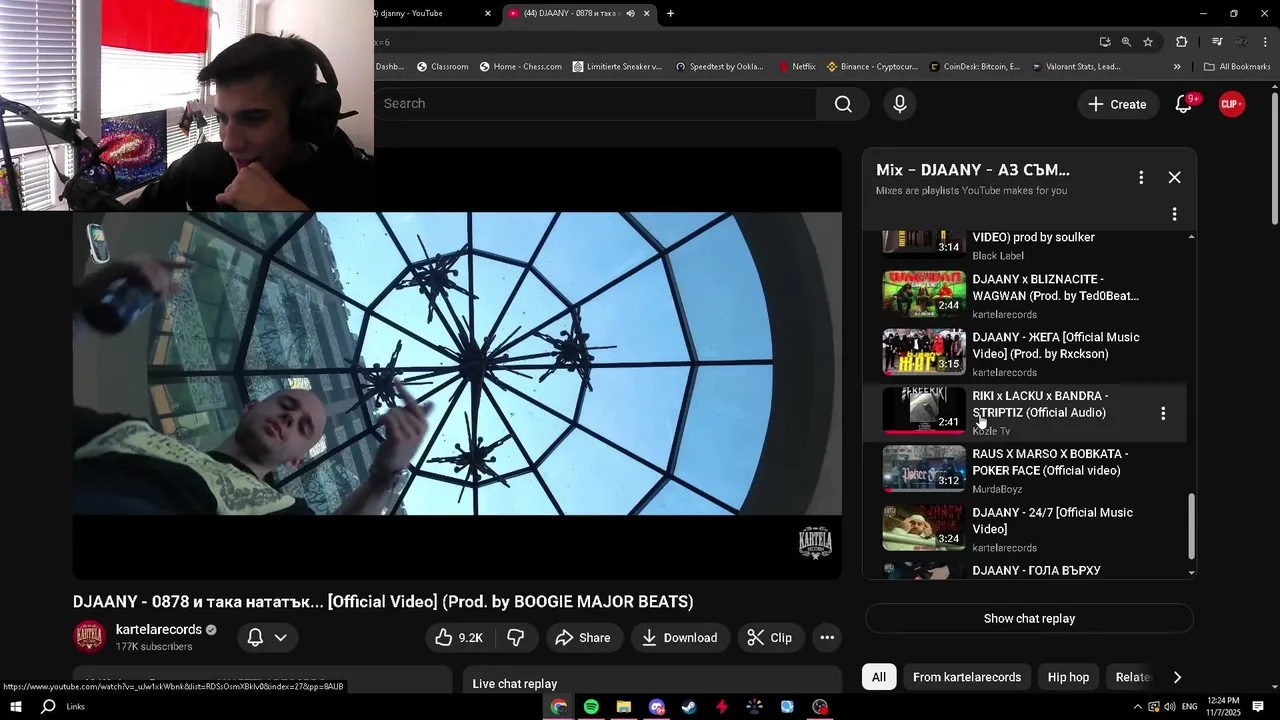
Task: Like the video with 9.2K thumbs up
Action: 459,637
